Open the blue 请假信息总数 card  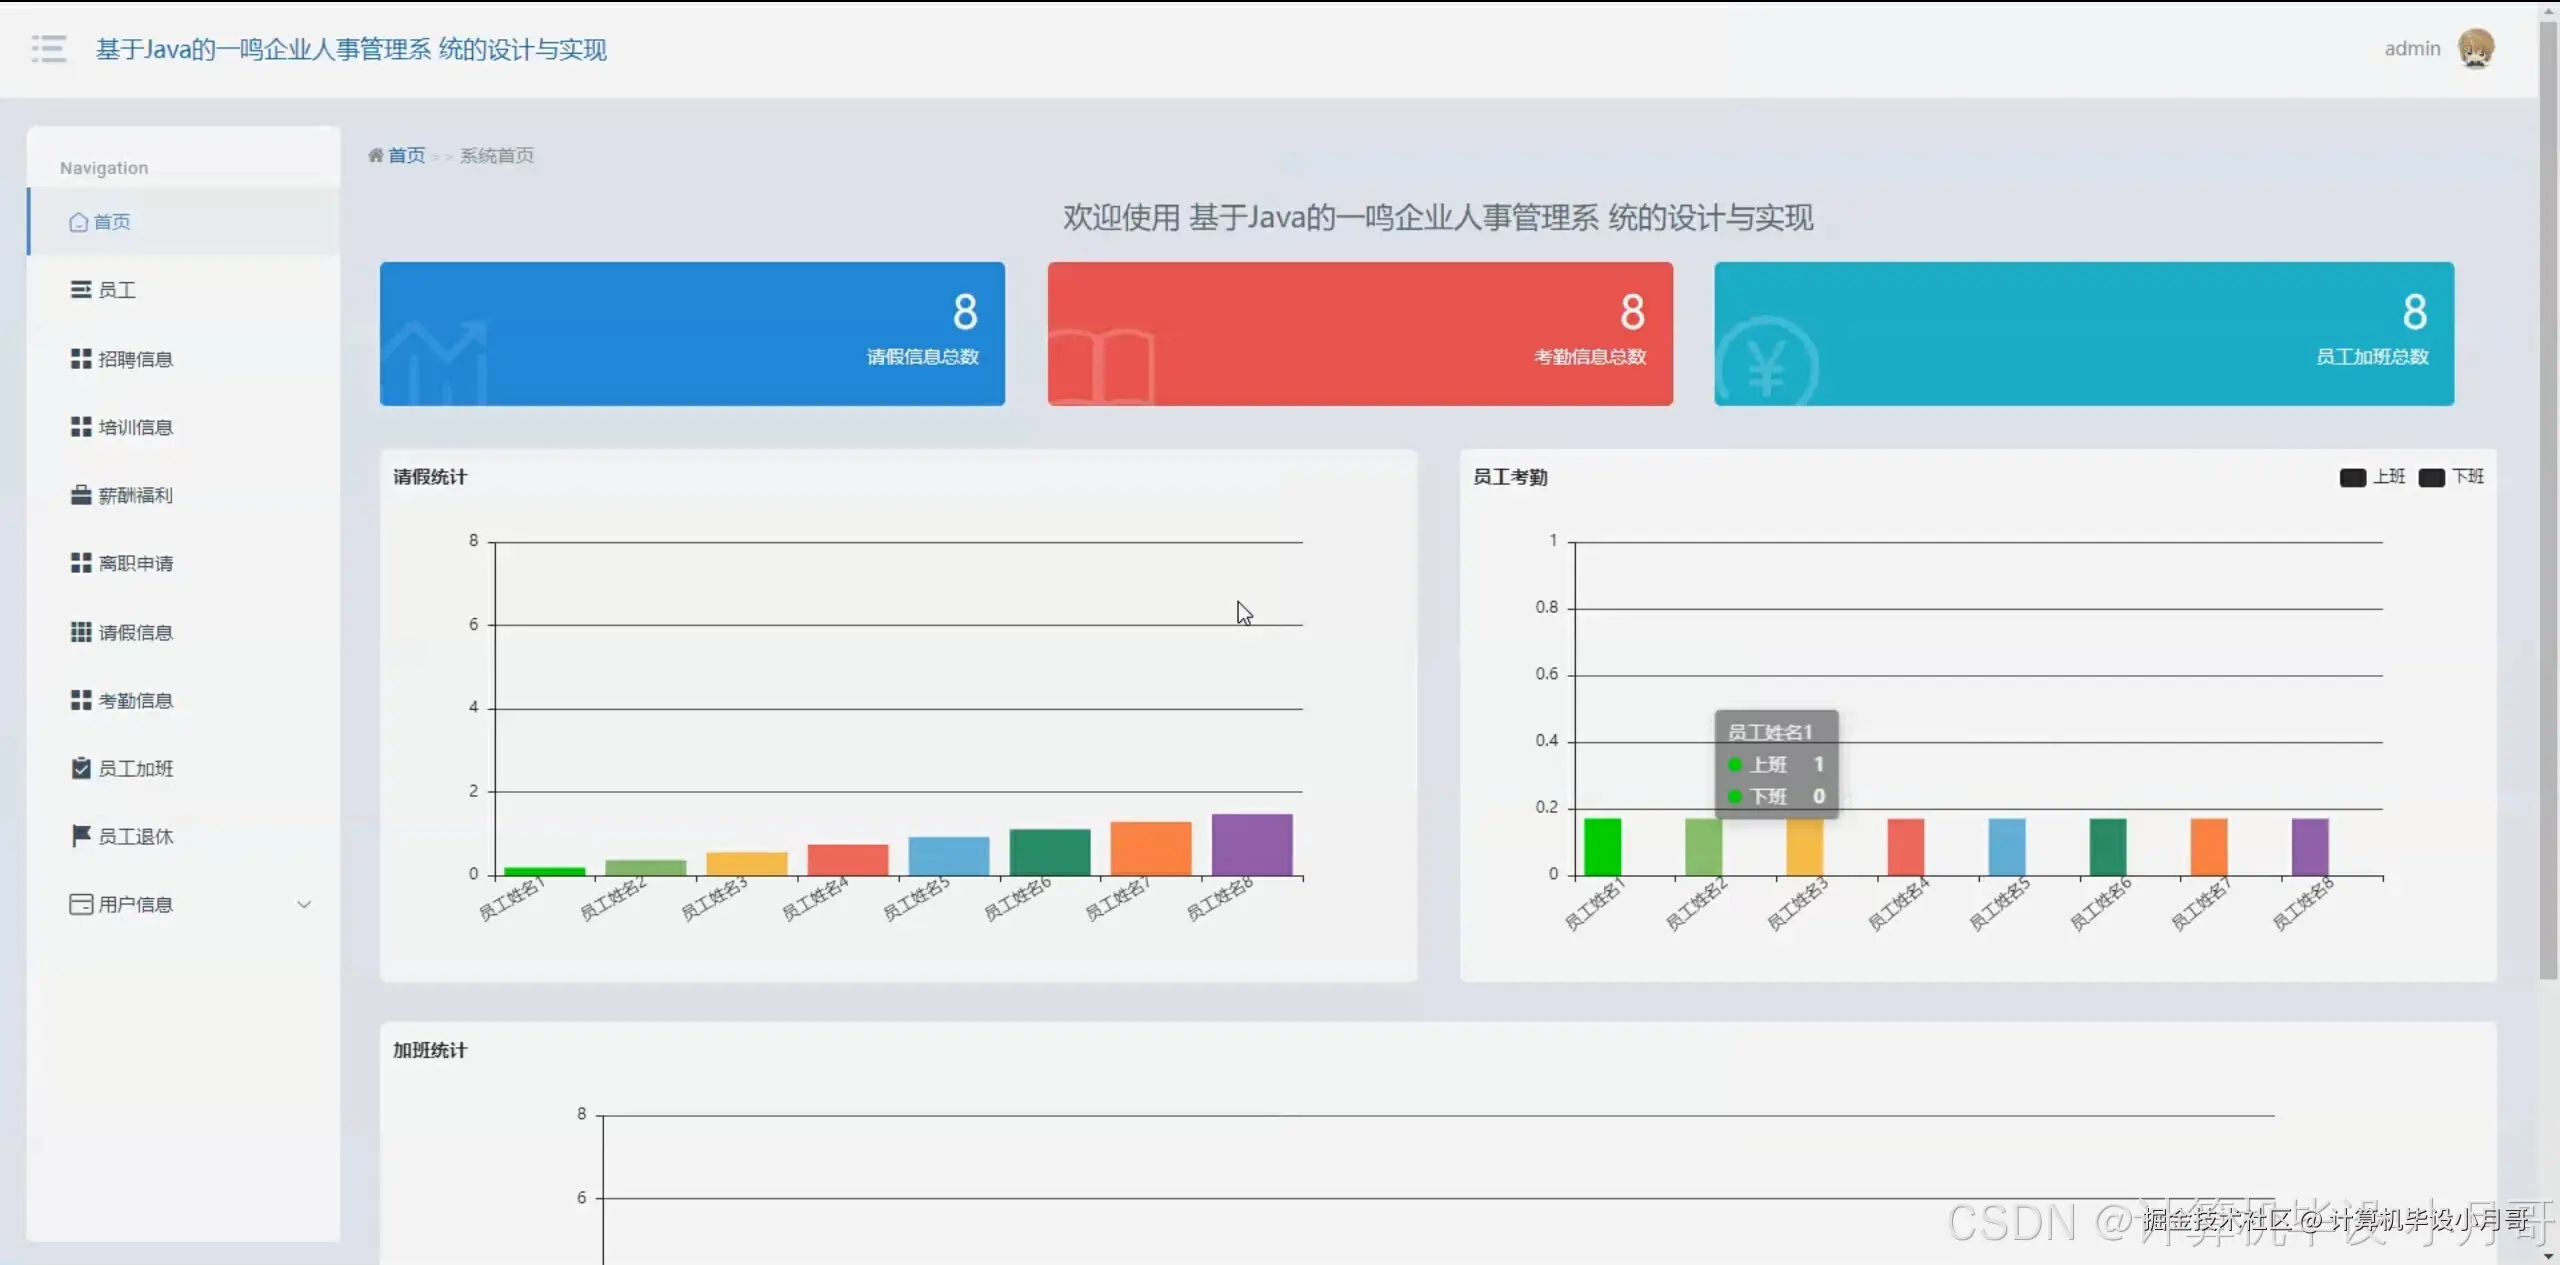pos(692,333)
